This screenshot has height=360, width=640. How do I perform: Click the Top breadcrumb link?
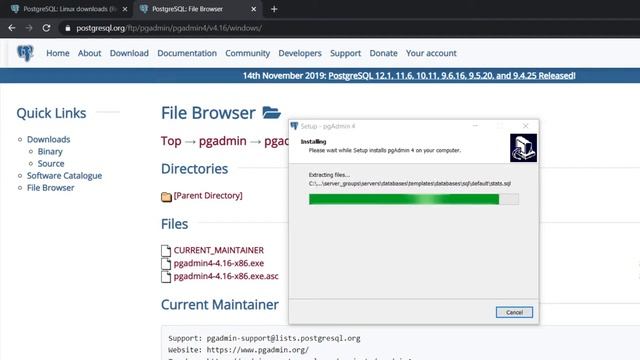click(171, 141)
